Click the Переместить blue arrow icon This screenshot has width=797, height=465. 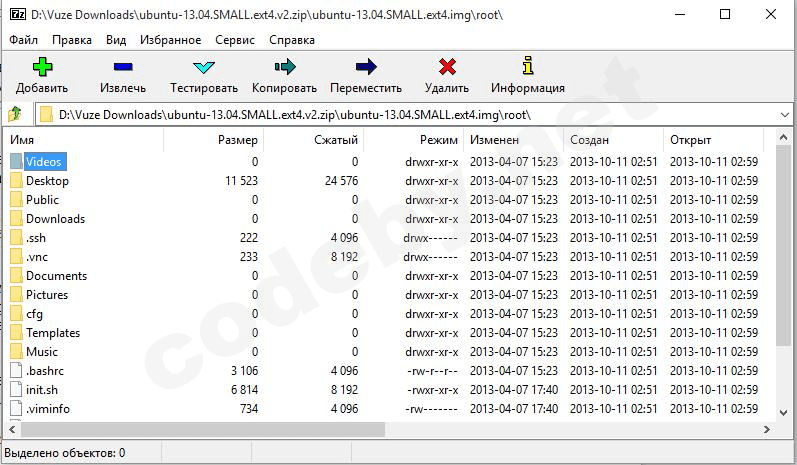pos(366,67)
